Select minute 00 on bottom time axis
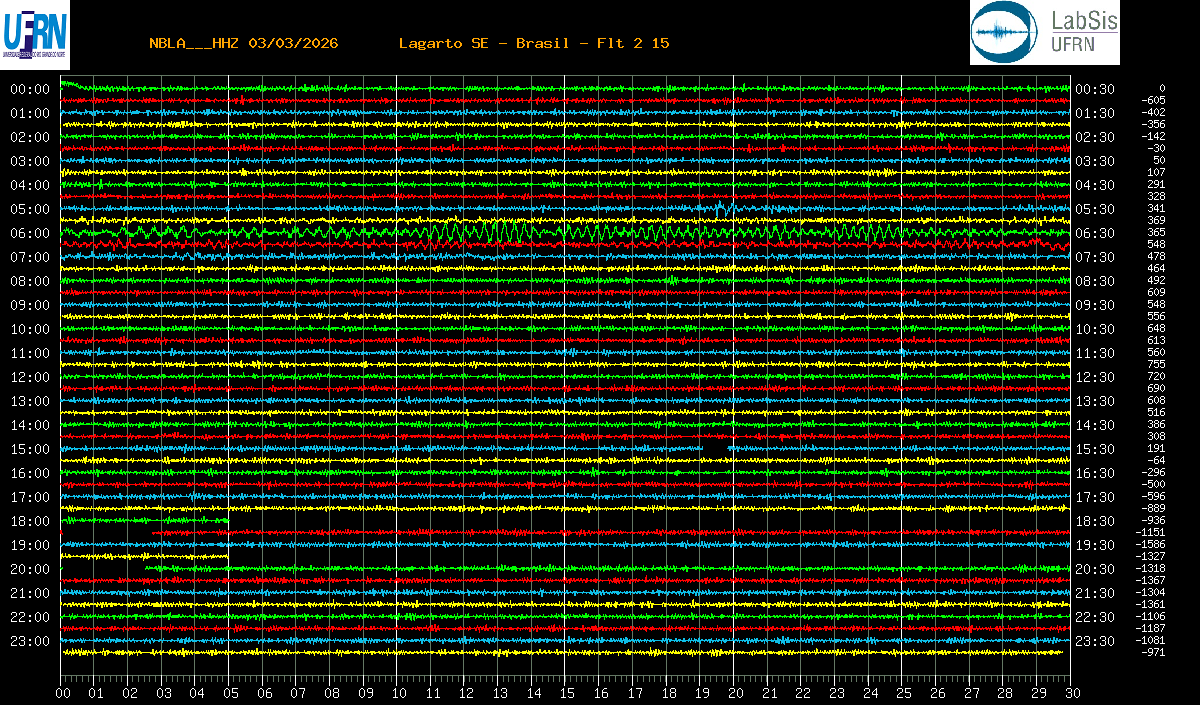The width and height of the screenshot is (1200, 705). [63, 692]
